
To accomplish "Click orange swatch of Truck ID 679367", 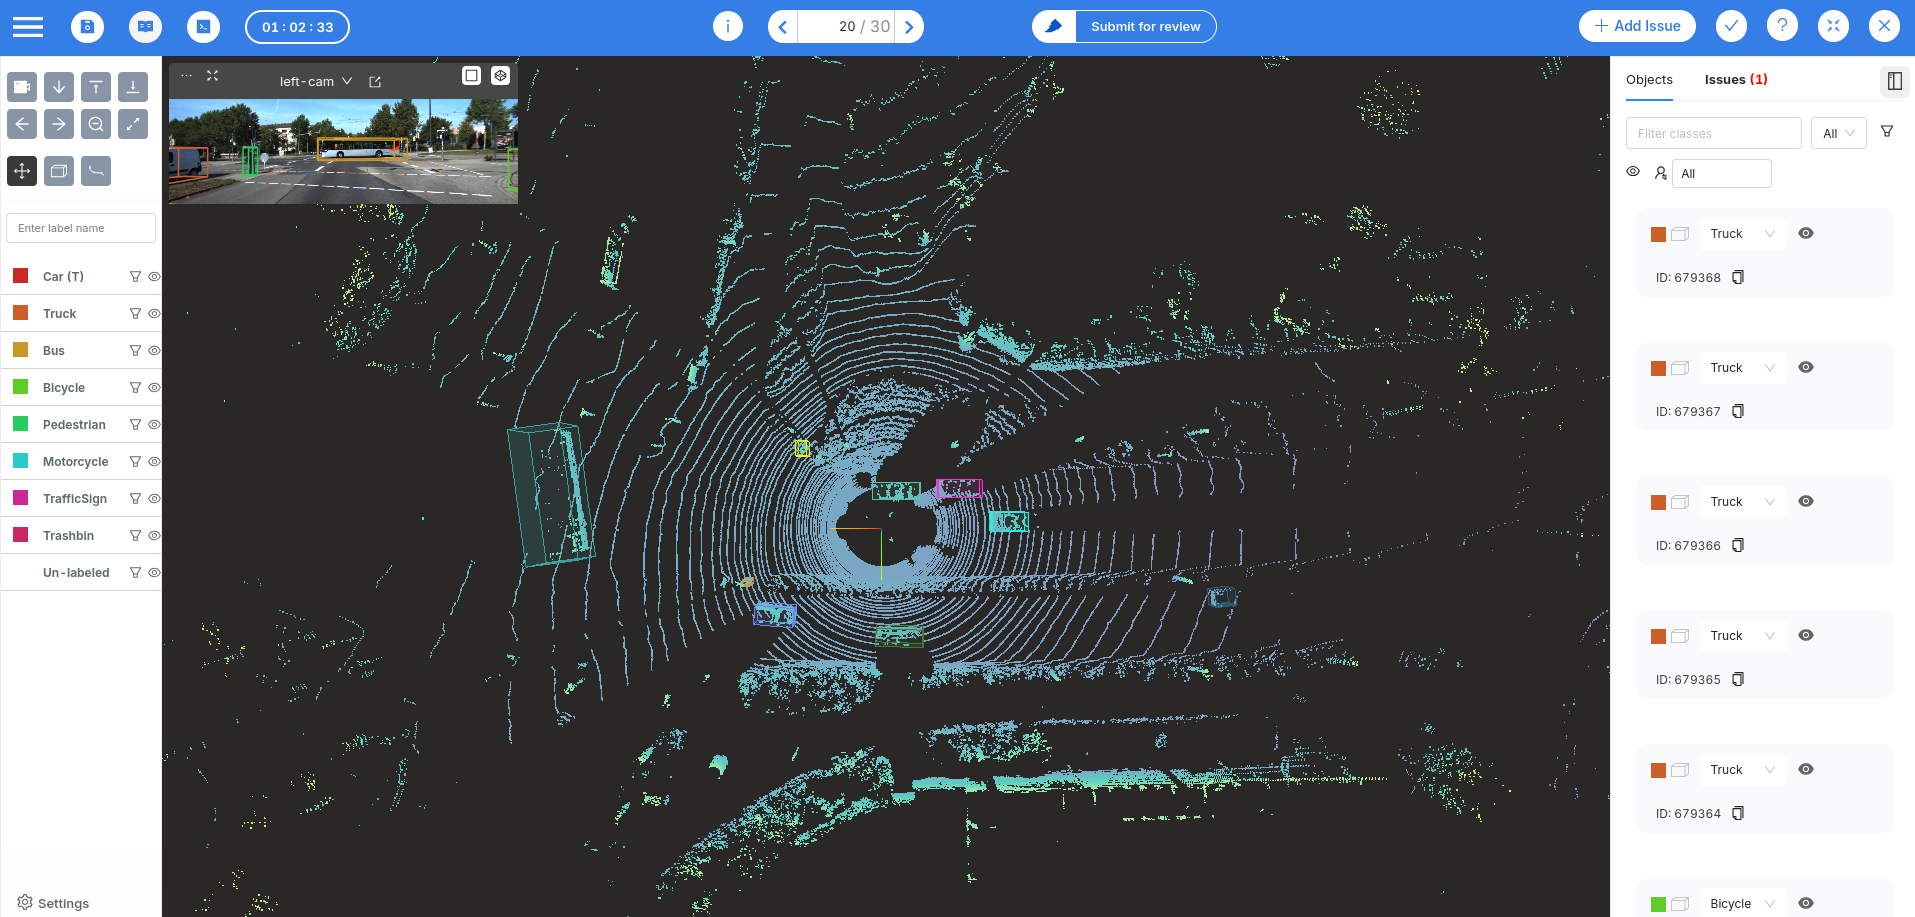I will 1658,368.
